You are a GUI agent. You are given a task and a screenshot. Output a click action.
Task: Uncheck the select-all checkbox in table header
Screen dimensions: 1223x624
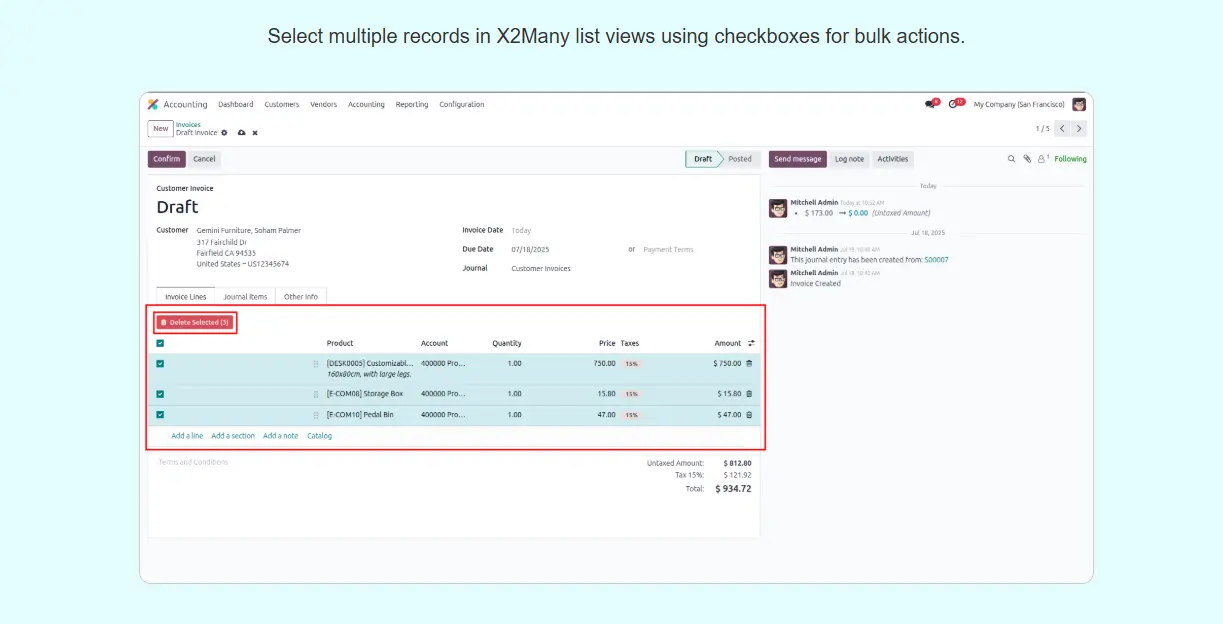pos(160,343)
